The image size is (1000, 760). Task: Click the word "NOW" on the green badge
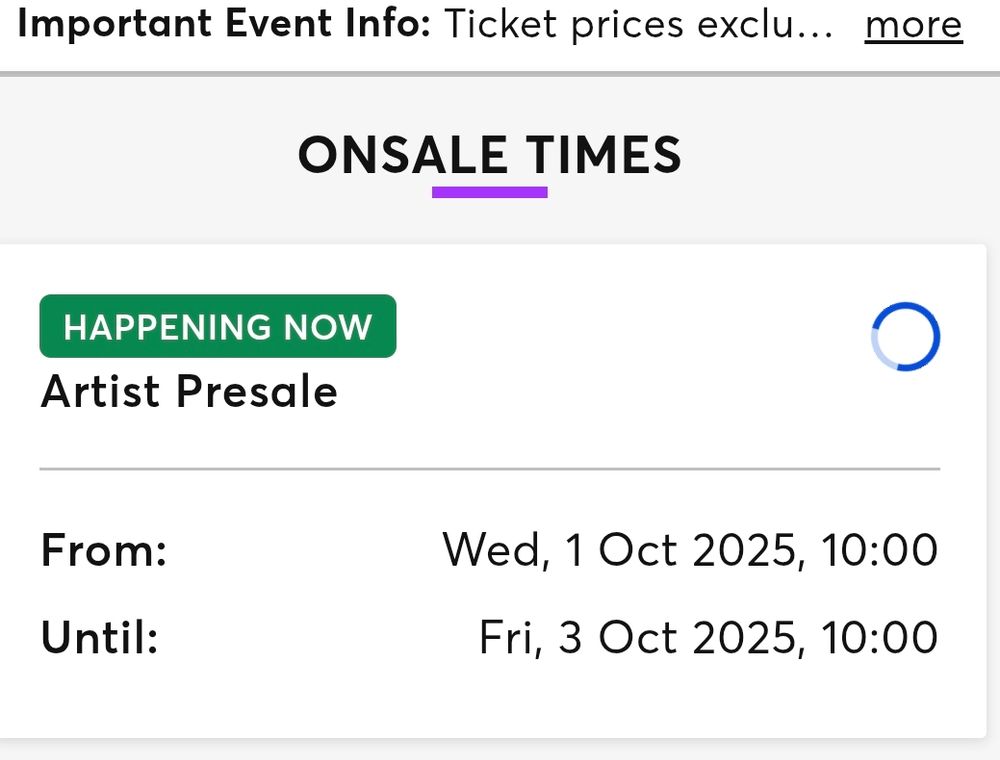(x=326, y=327)
